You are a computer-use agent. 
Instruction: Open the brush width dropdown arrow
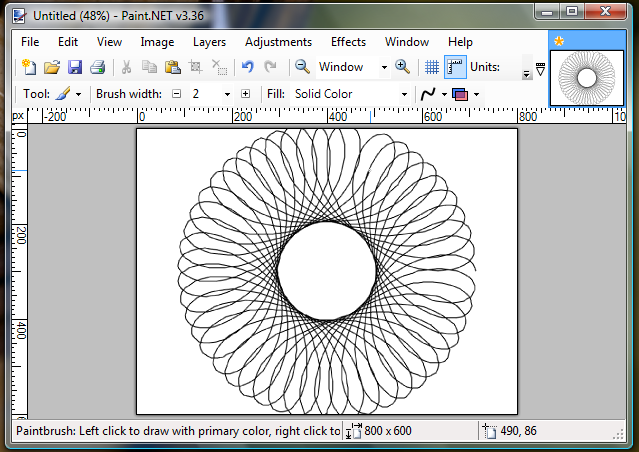click(x=227, y=94)
